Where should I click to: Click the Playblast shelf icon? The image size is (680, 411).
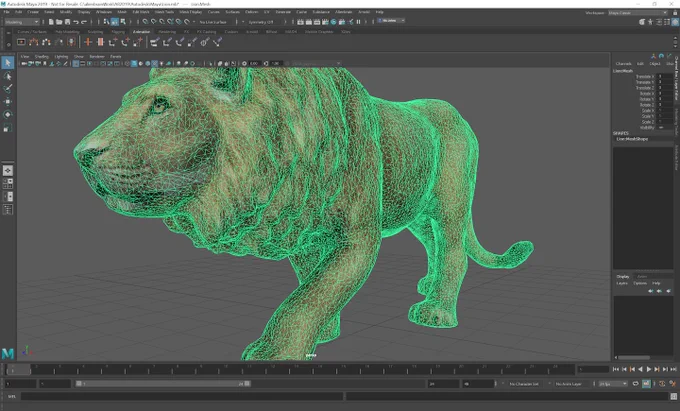[21, 42]
